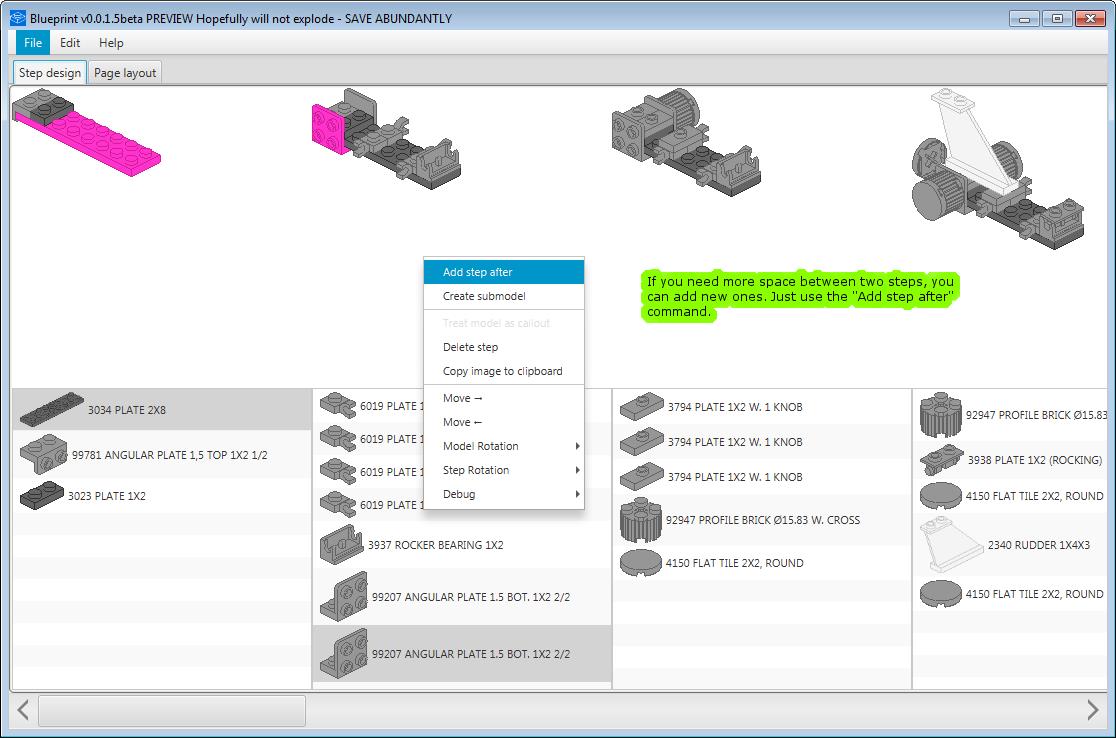
Task: Open the Edit menu
Action: (70, 43)
